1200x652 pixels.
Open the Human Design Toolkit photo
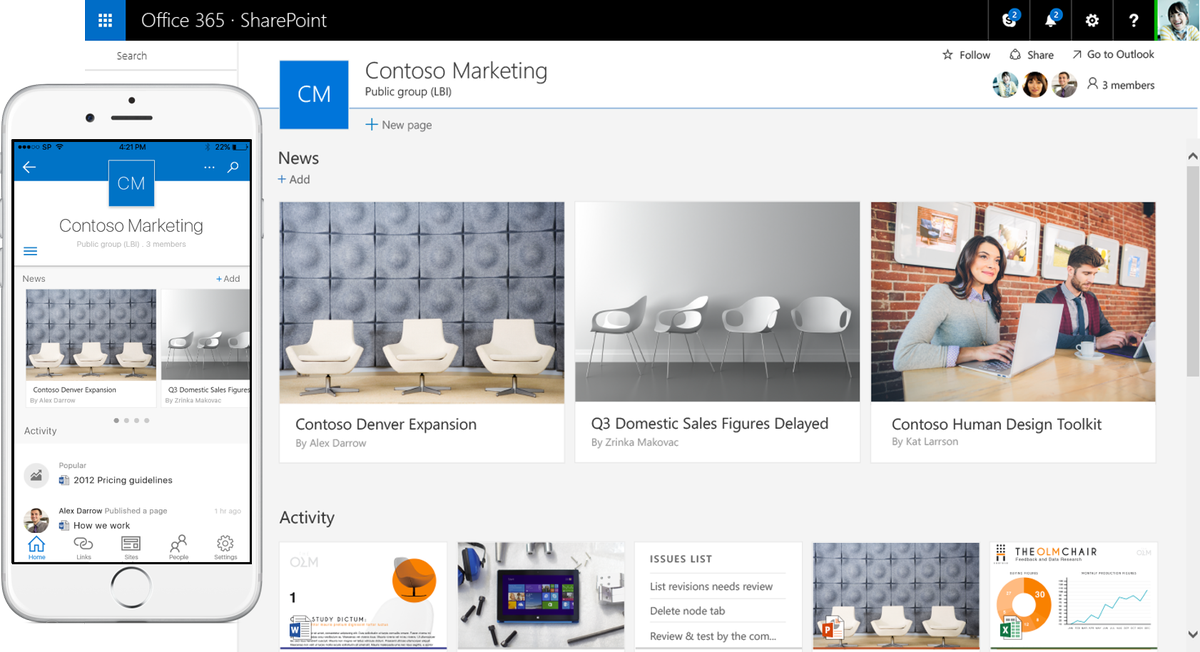[x=1013, y=302]
